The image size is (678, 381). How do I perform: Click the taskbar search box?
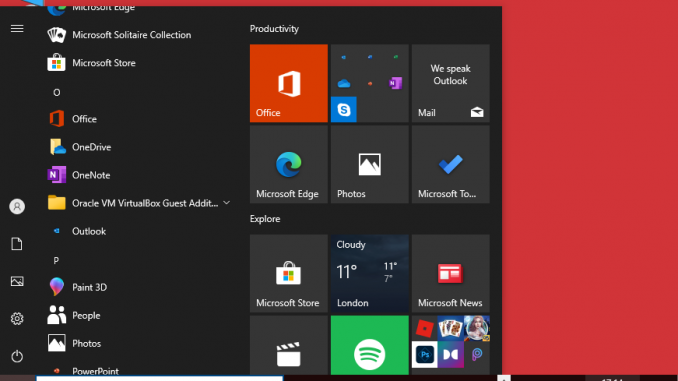[160, 378]
